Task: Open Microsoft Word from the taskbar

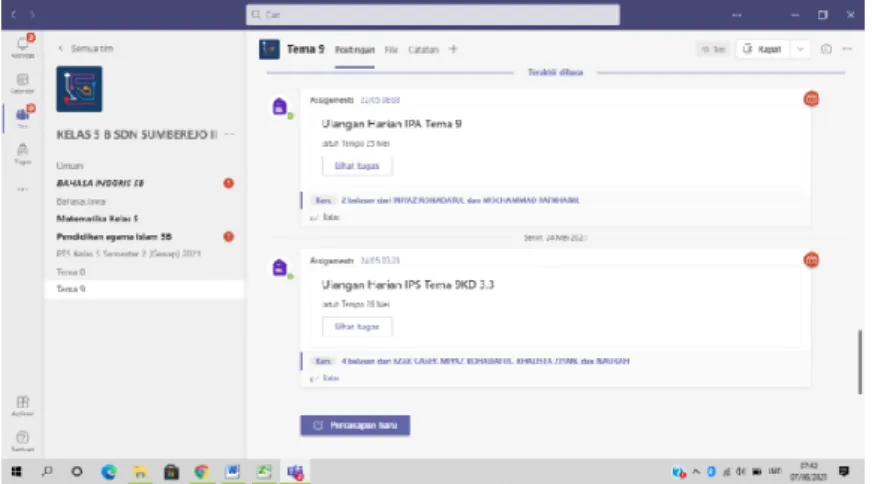Action: click(232, 472)
